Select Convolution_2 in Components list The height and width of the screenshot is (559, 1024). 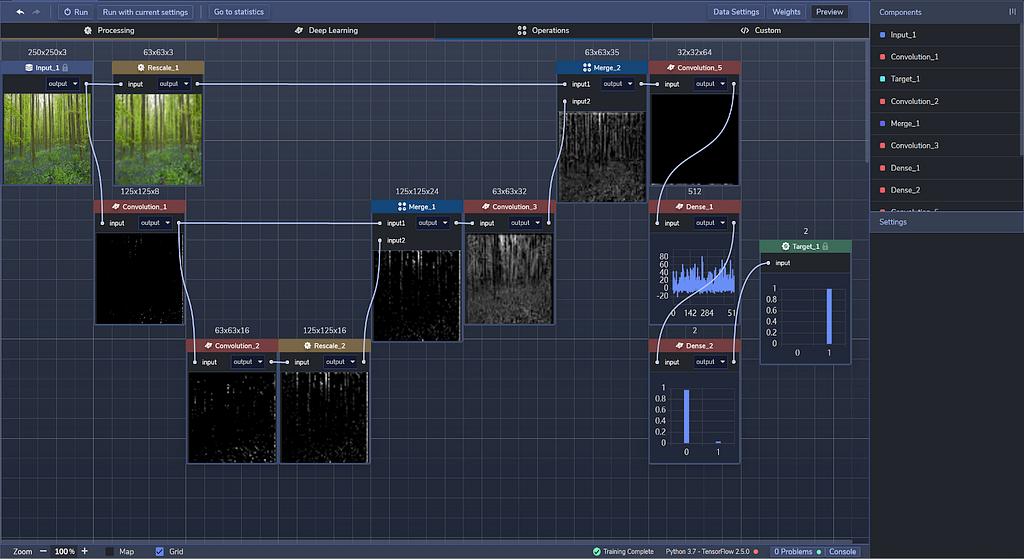pos(946,101)
